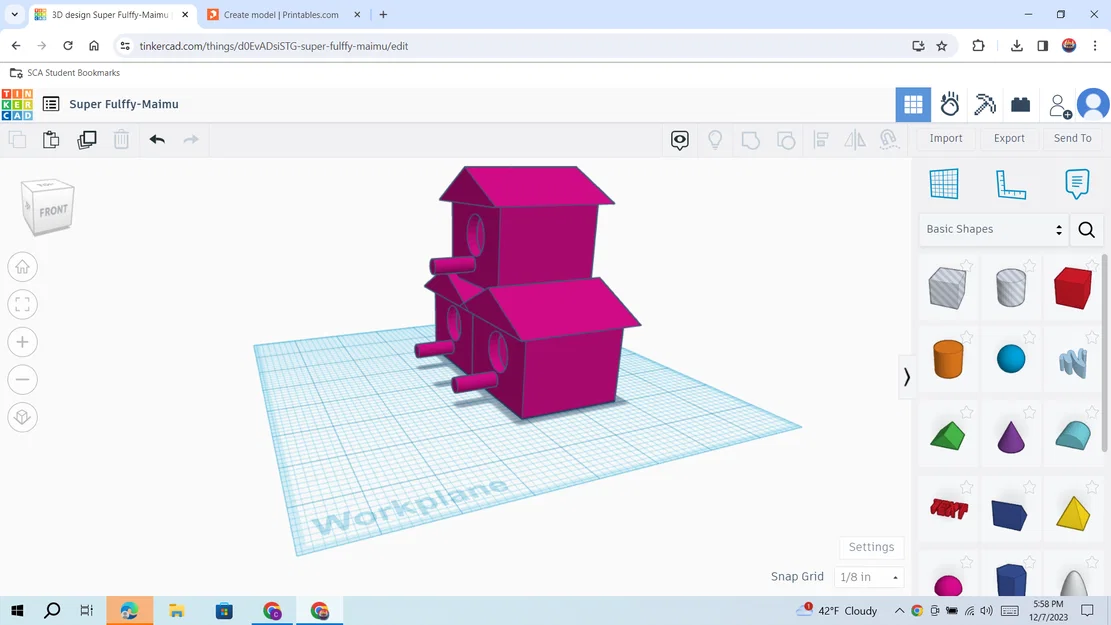The width and height of the screenshot is (1111, 625).
Task: Click the Export button
Action: [x=1009, y=138]
